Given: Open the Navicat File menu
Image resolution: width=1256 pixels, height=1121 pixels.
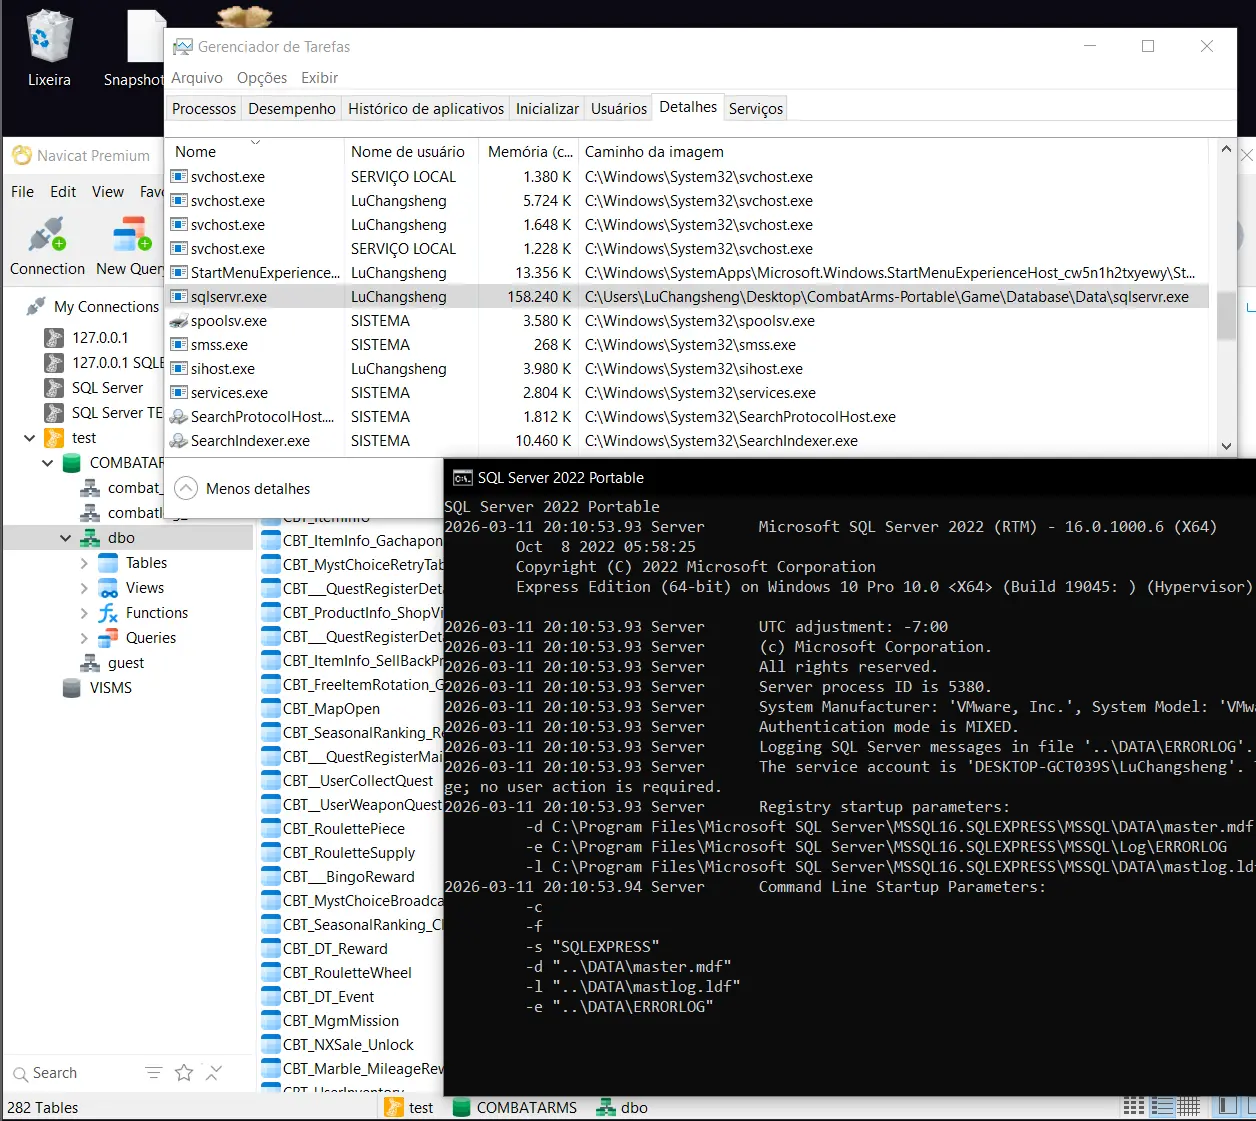Looking at the screenshot, I should 22,192.
